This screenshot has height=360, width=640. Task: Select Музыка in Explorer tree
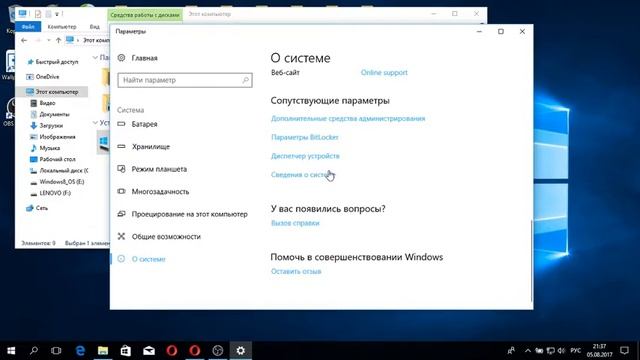[50, 148]
